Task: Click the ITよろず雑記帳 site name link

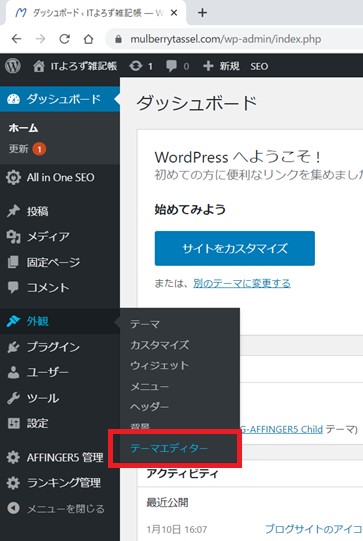Action: point(84,66)
